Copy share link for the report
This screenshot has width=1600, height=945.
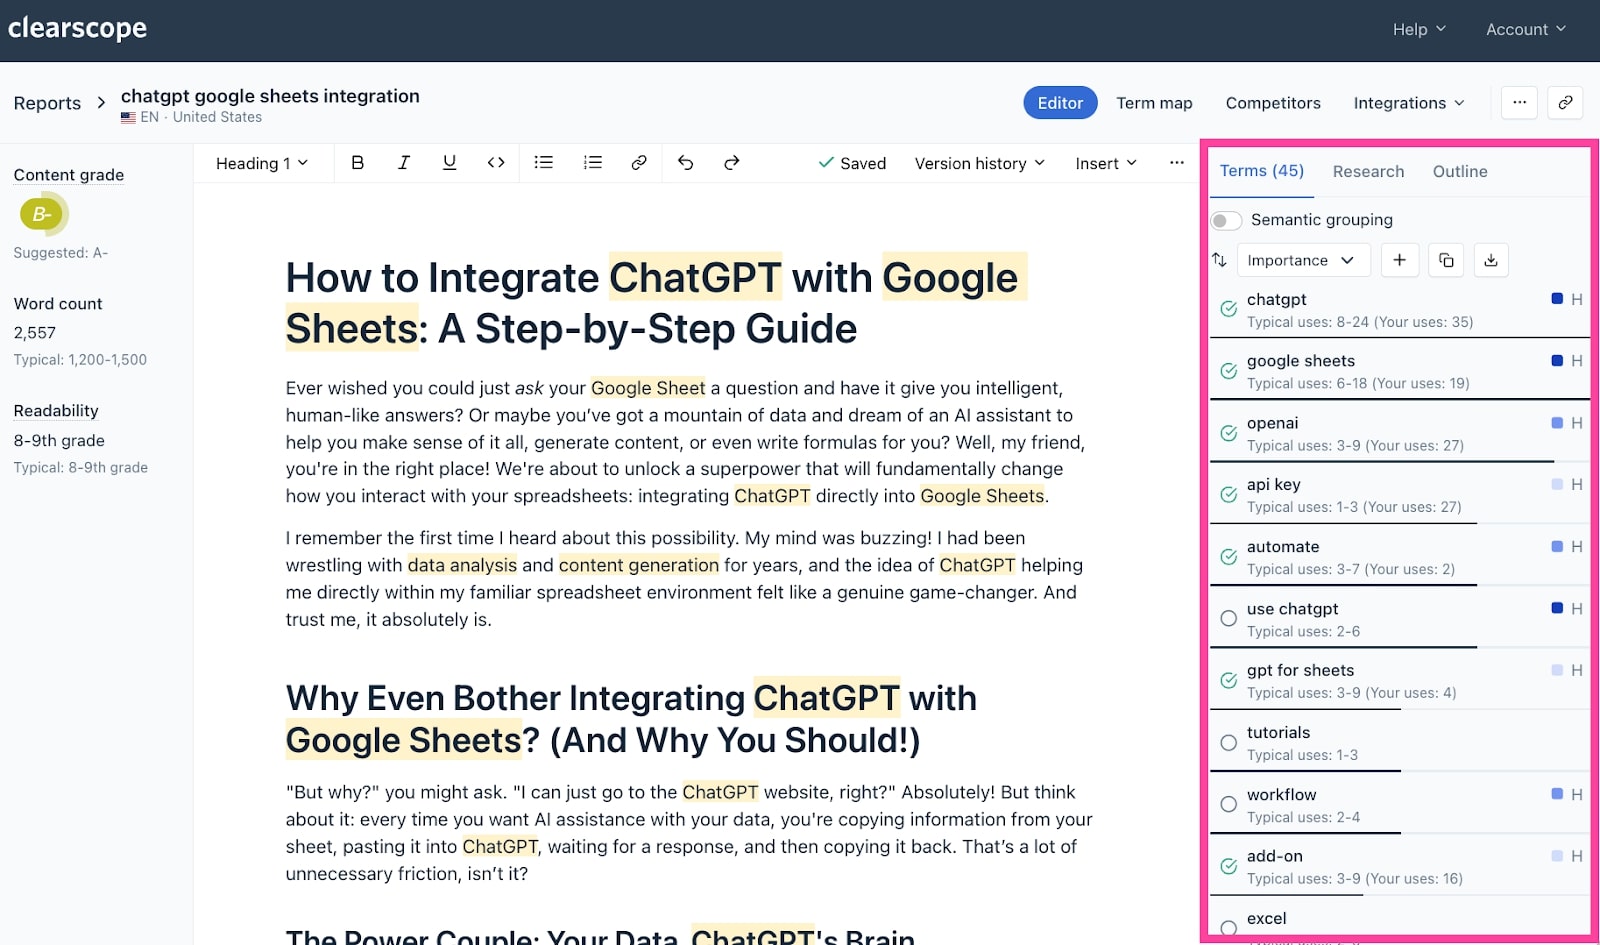[1565, 102]
